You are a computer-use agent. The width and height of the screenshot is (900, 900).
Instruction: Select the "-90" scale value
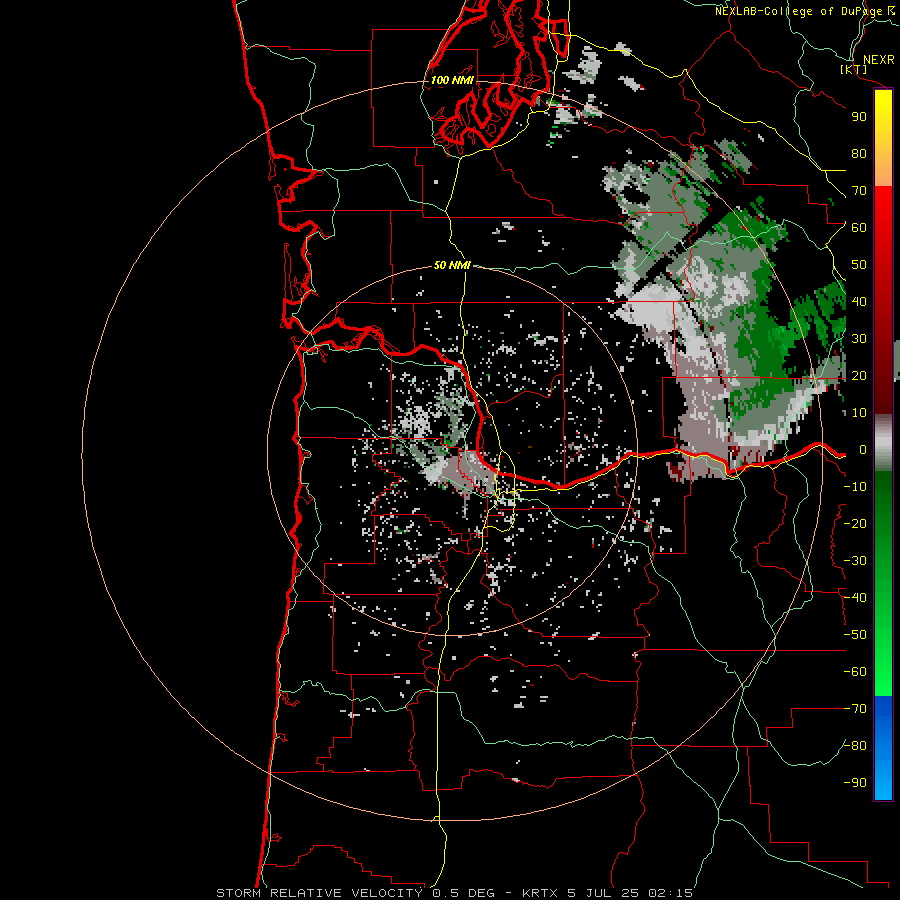[x=855, y=783]
